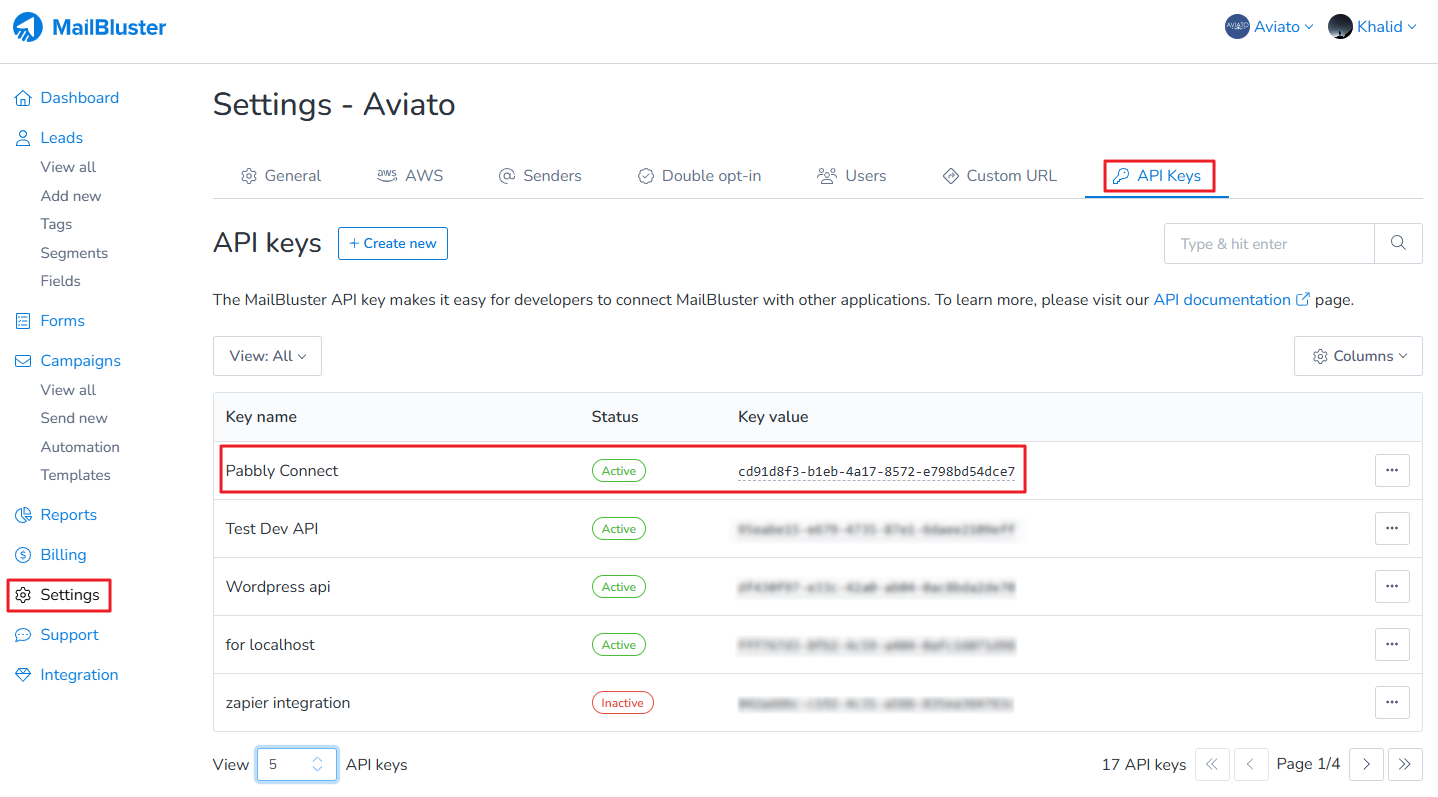Image resolution: width=1438 pixels, height=797 pixels.
Task: Open Integration in the sidebar
Action: tap(79, 675)
